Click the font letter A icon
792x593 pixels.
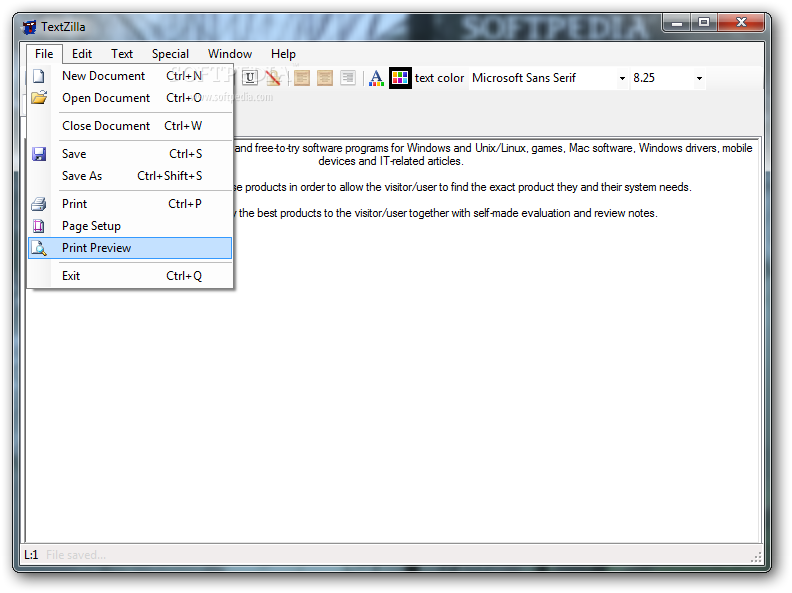point(376,78)
